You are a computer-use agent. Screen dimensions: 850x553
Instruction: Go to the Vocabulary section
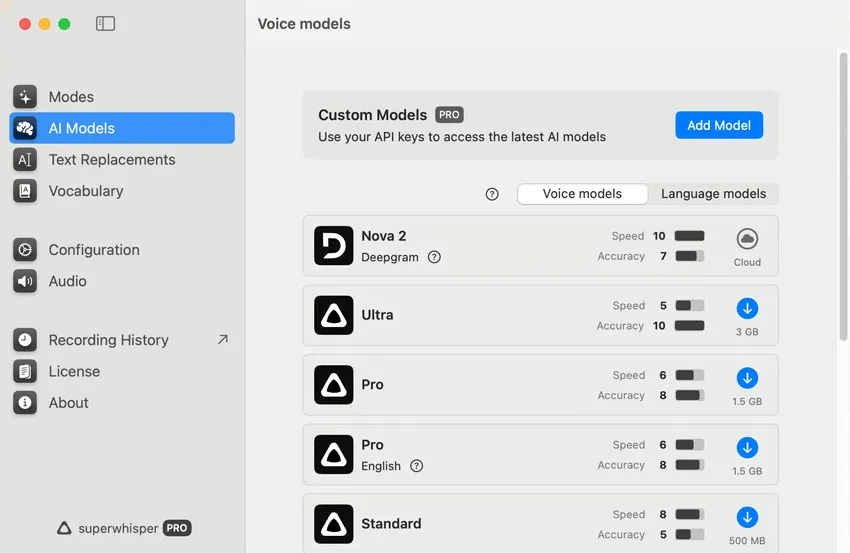(86, 191)
